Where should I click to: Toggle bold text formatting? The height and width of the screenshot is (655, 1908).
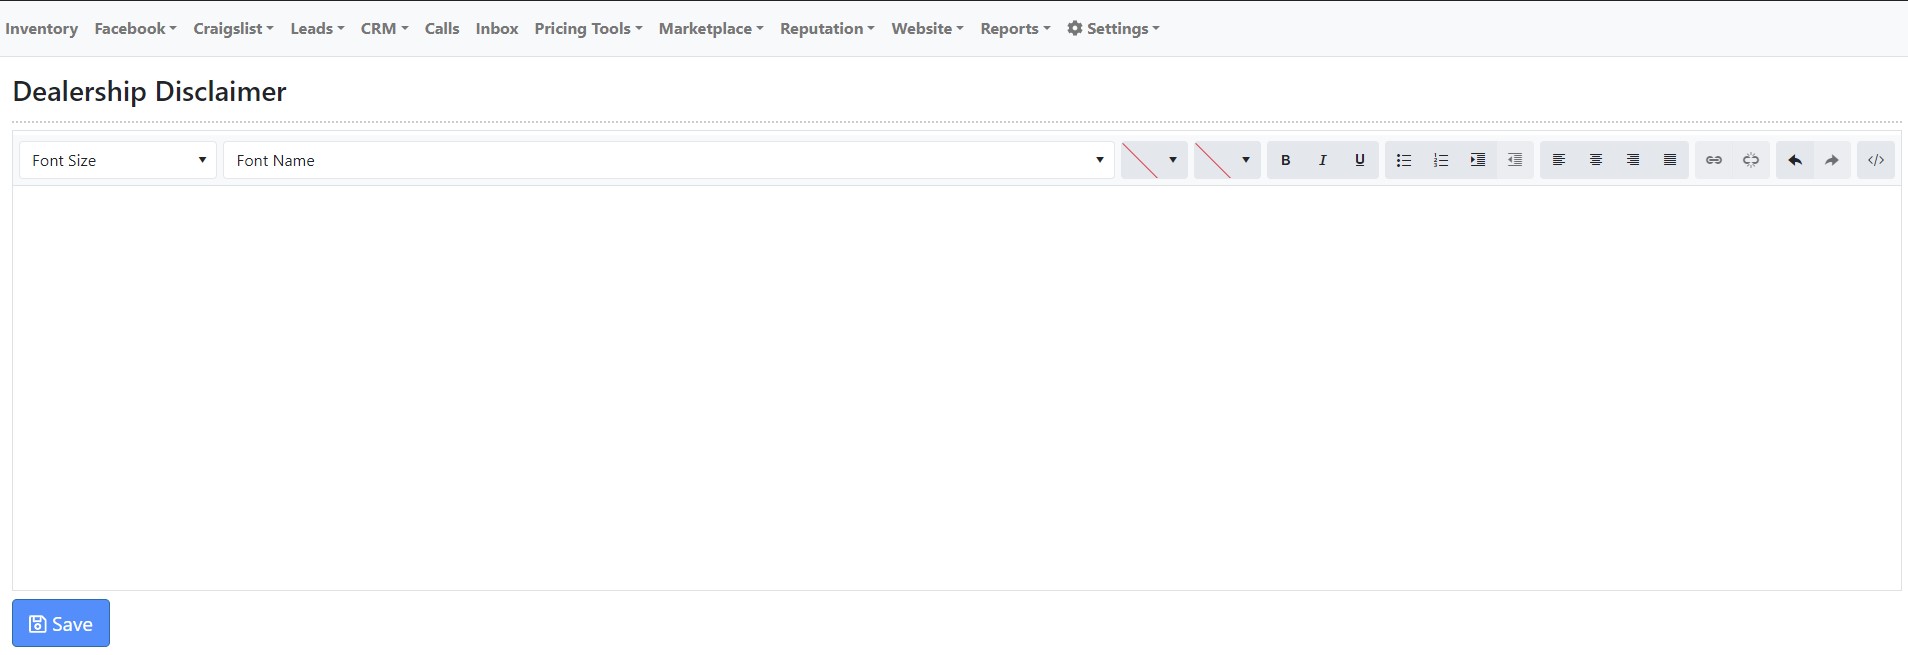1285,160
